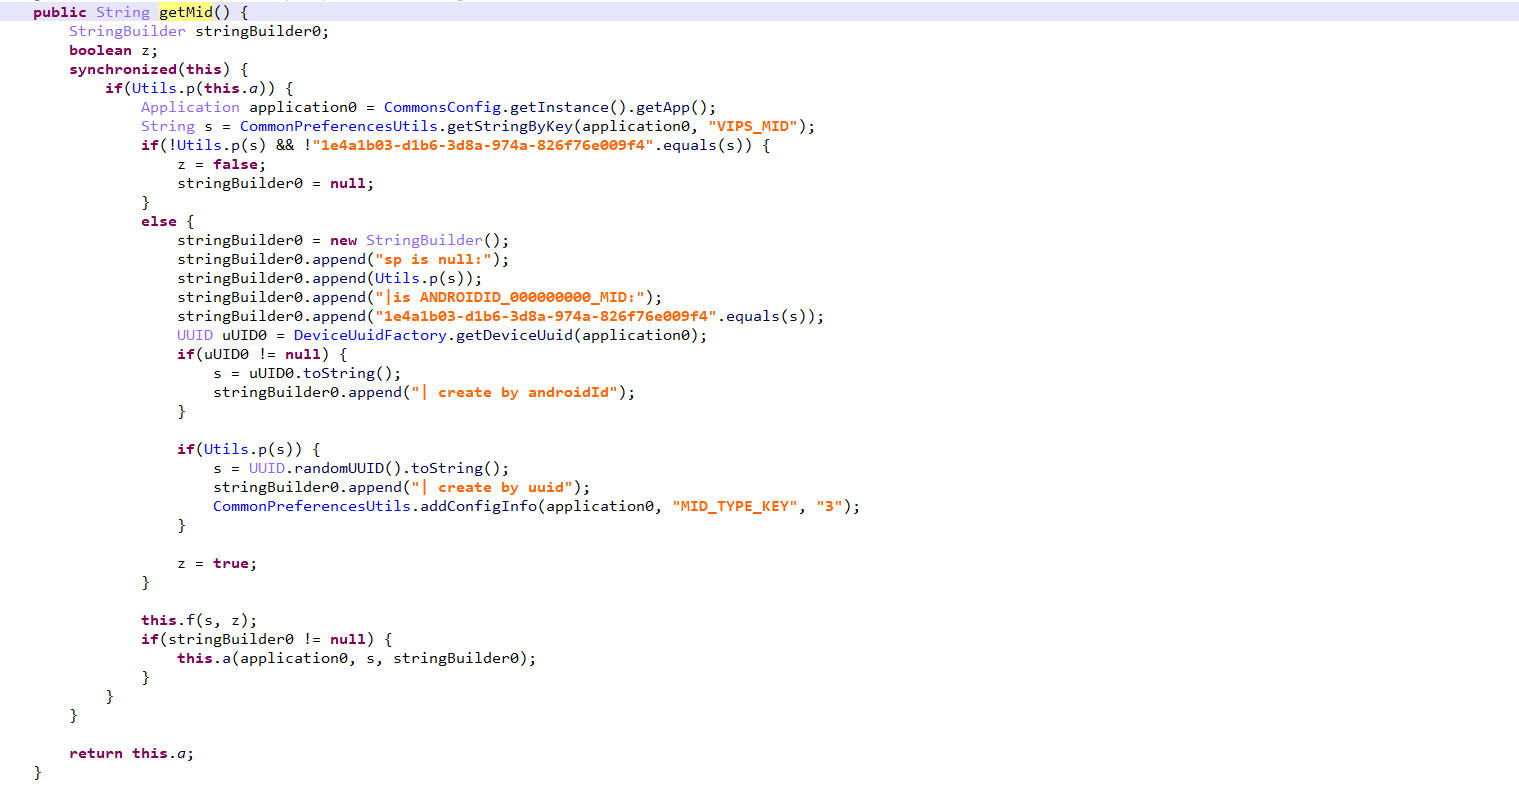Image resolution: width=1519 pixels, height=790 pixels.
Task: Click the this.f(s, z) method call
Action: pyautogui.click(x=198, y=620)
